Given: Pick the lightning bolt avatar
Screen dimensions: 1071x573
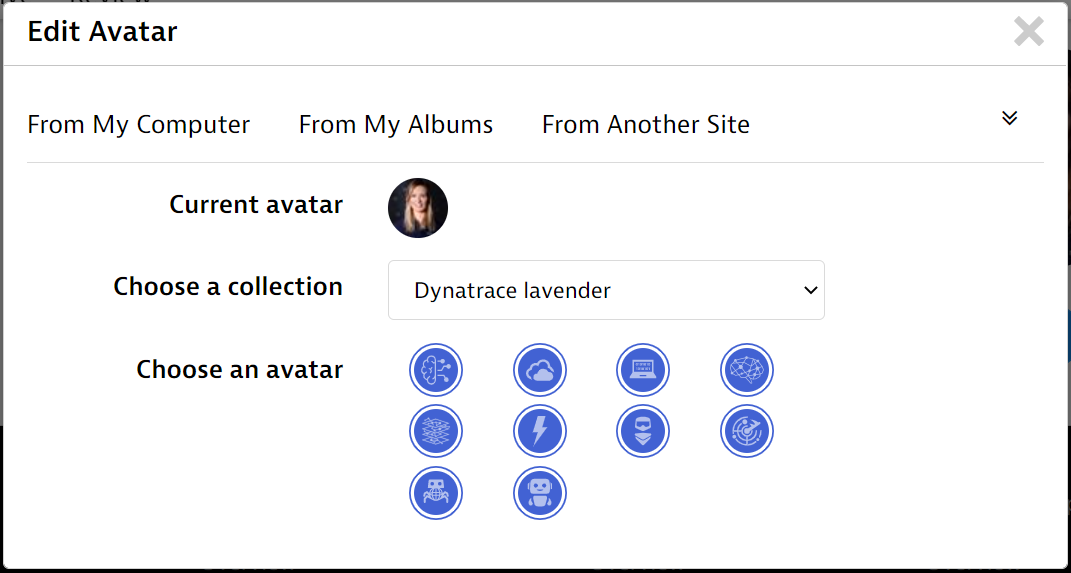Looking at the screenshot, I should pos(540,432).
